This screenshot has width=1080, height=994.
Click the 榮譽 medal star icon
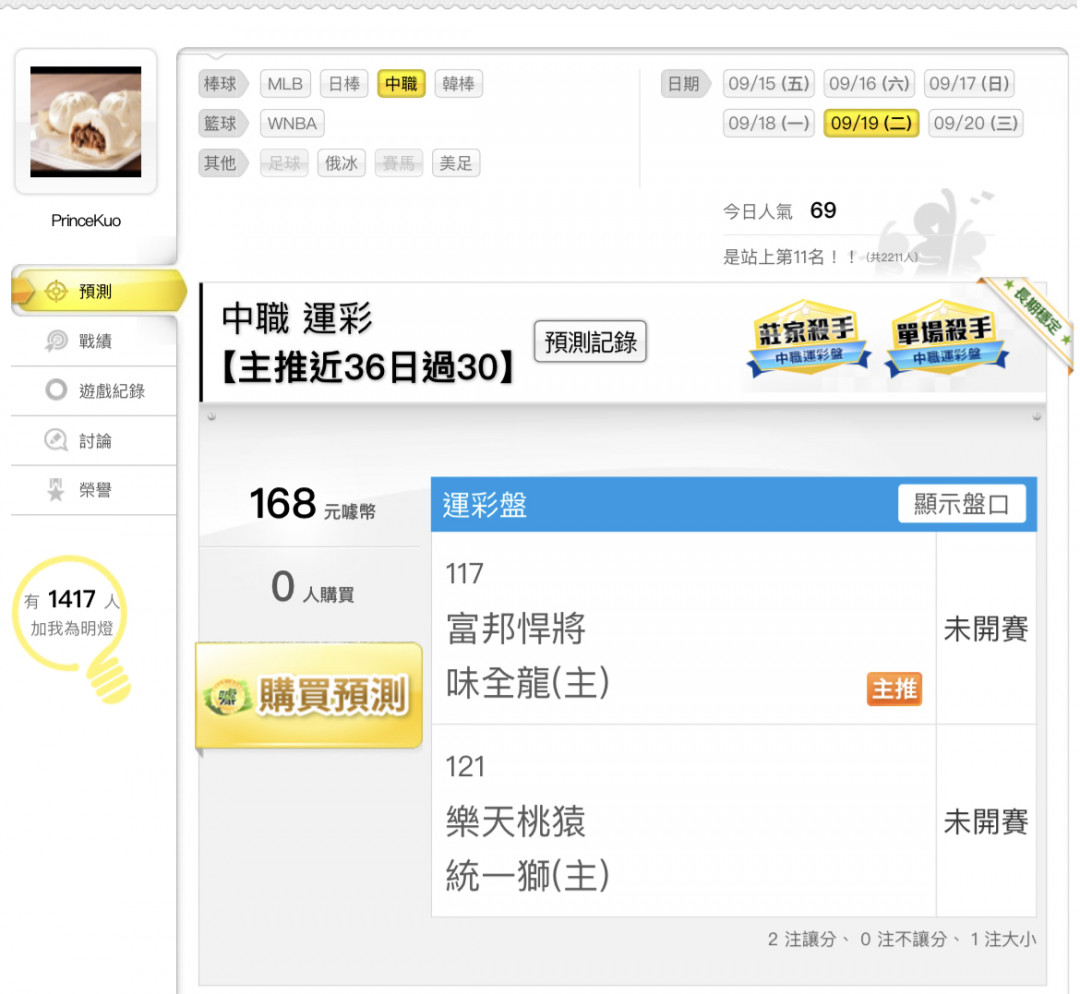[56, 489]
